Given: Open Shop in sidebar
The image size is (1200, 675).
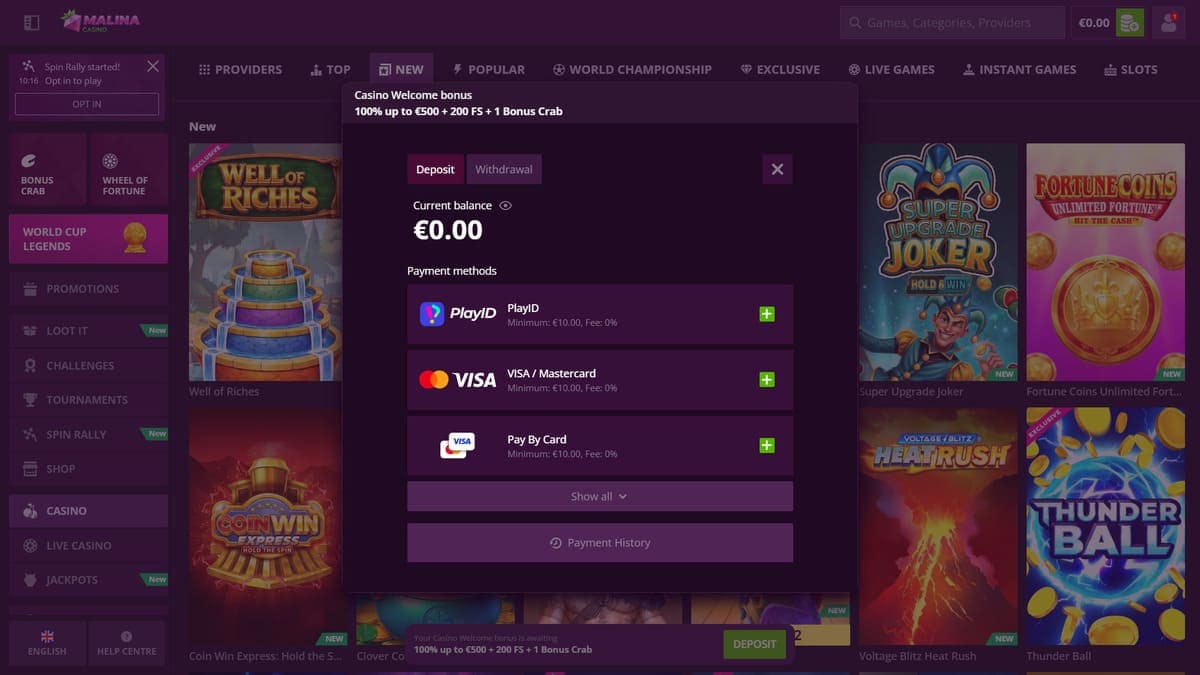Looking at the screenshot, I should (88, 469).
